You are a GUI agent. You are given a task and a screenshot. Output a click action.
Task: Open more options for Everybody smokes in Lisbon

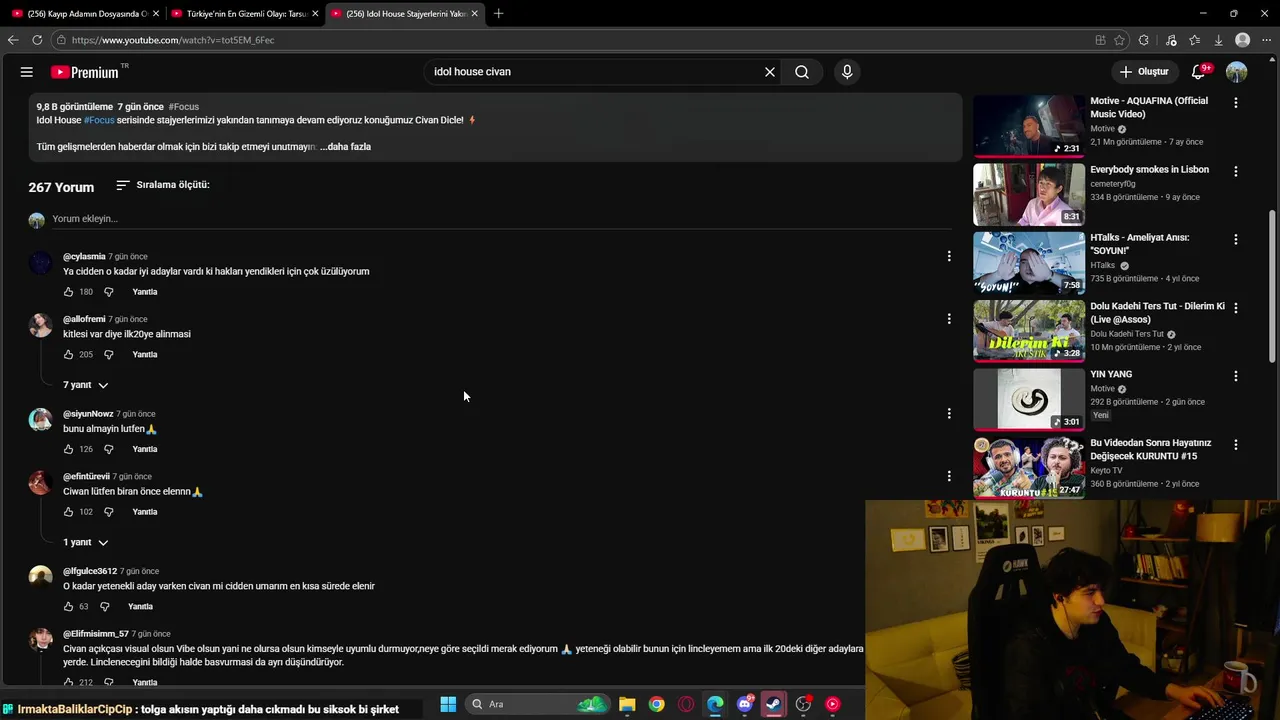[x=1236, y=171]
